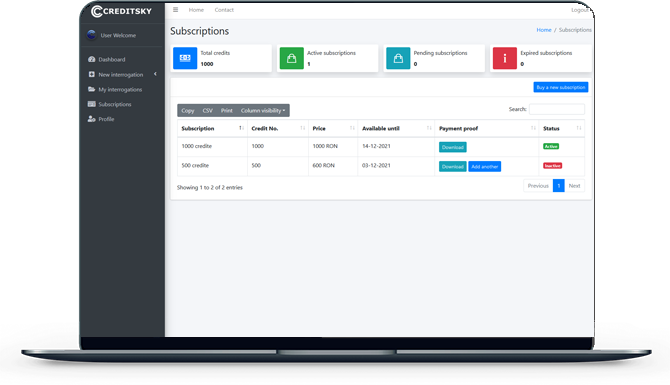
Task: Click the Profile user icon
Action: click(91, 119)
